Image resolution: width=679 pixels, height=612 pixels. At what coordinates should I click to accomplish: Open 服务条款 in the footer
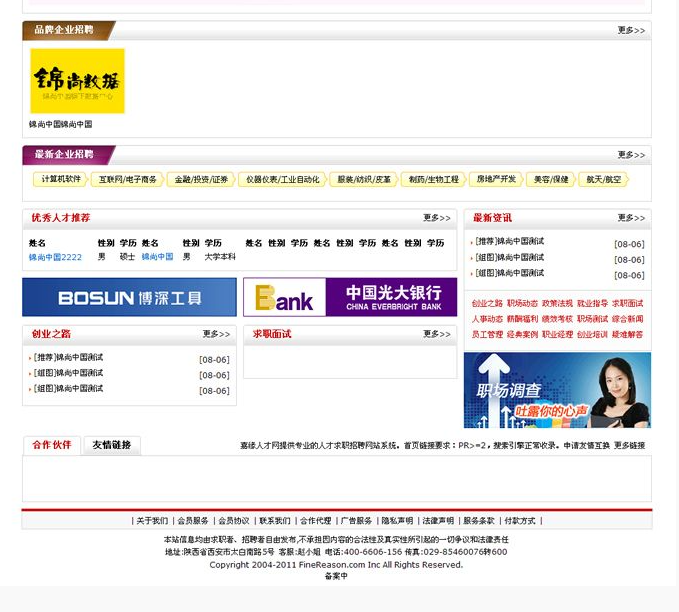point(479,521)
